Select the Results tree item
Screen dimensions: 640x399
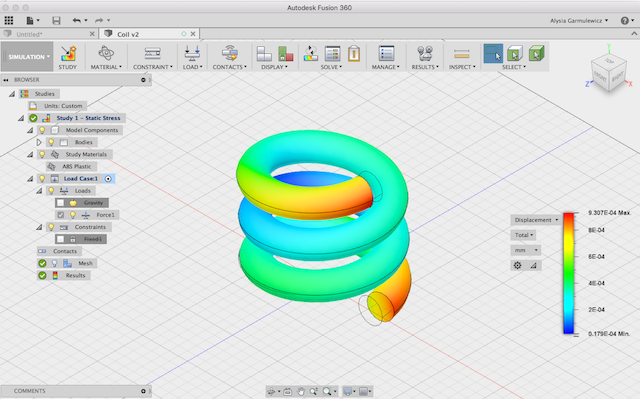pos(76,275)
